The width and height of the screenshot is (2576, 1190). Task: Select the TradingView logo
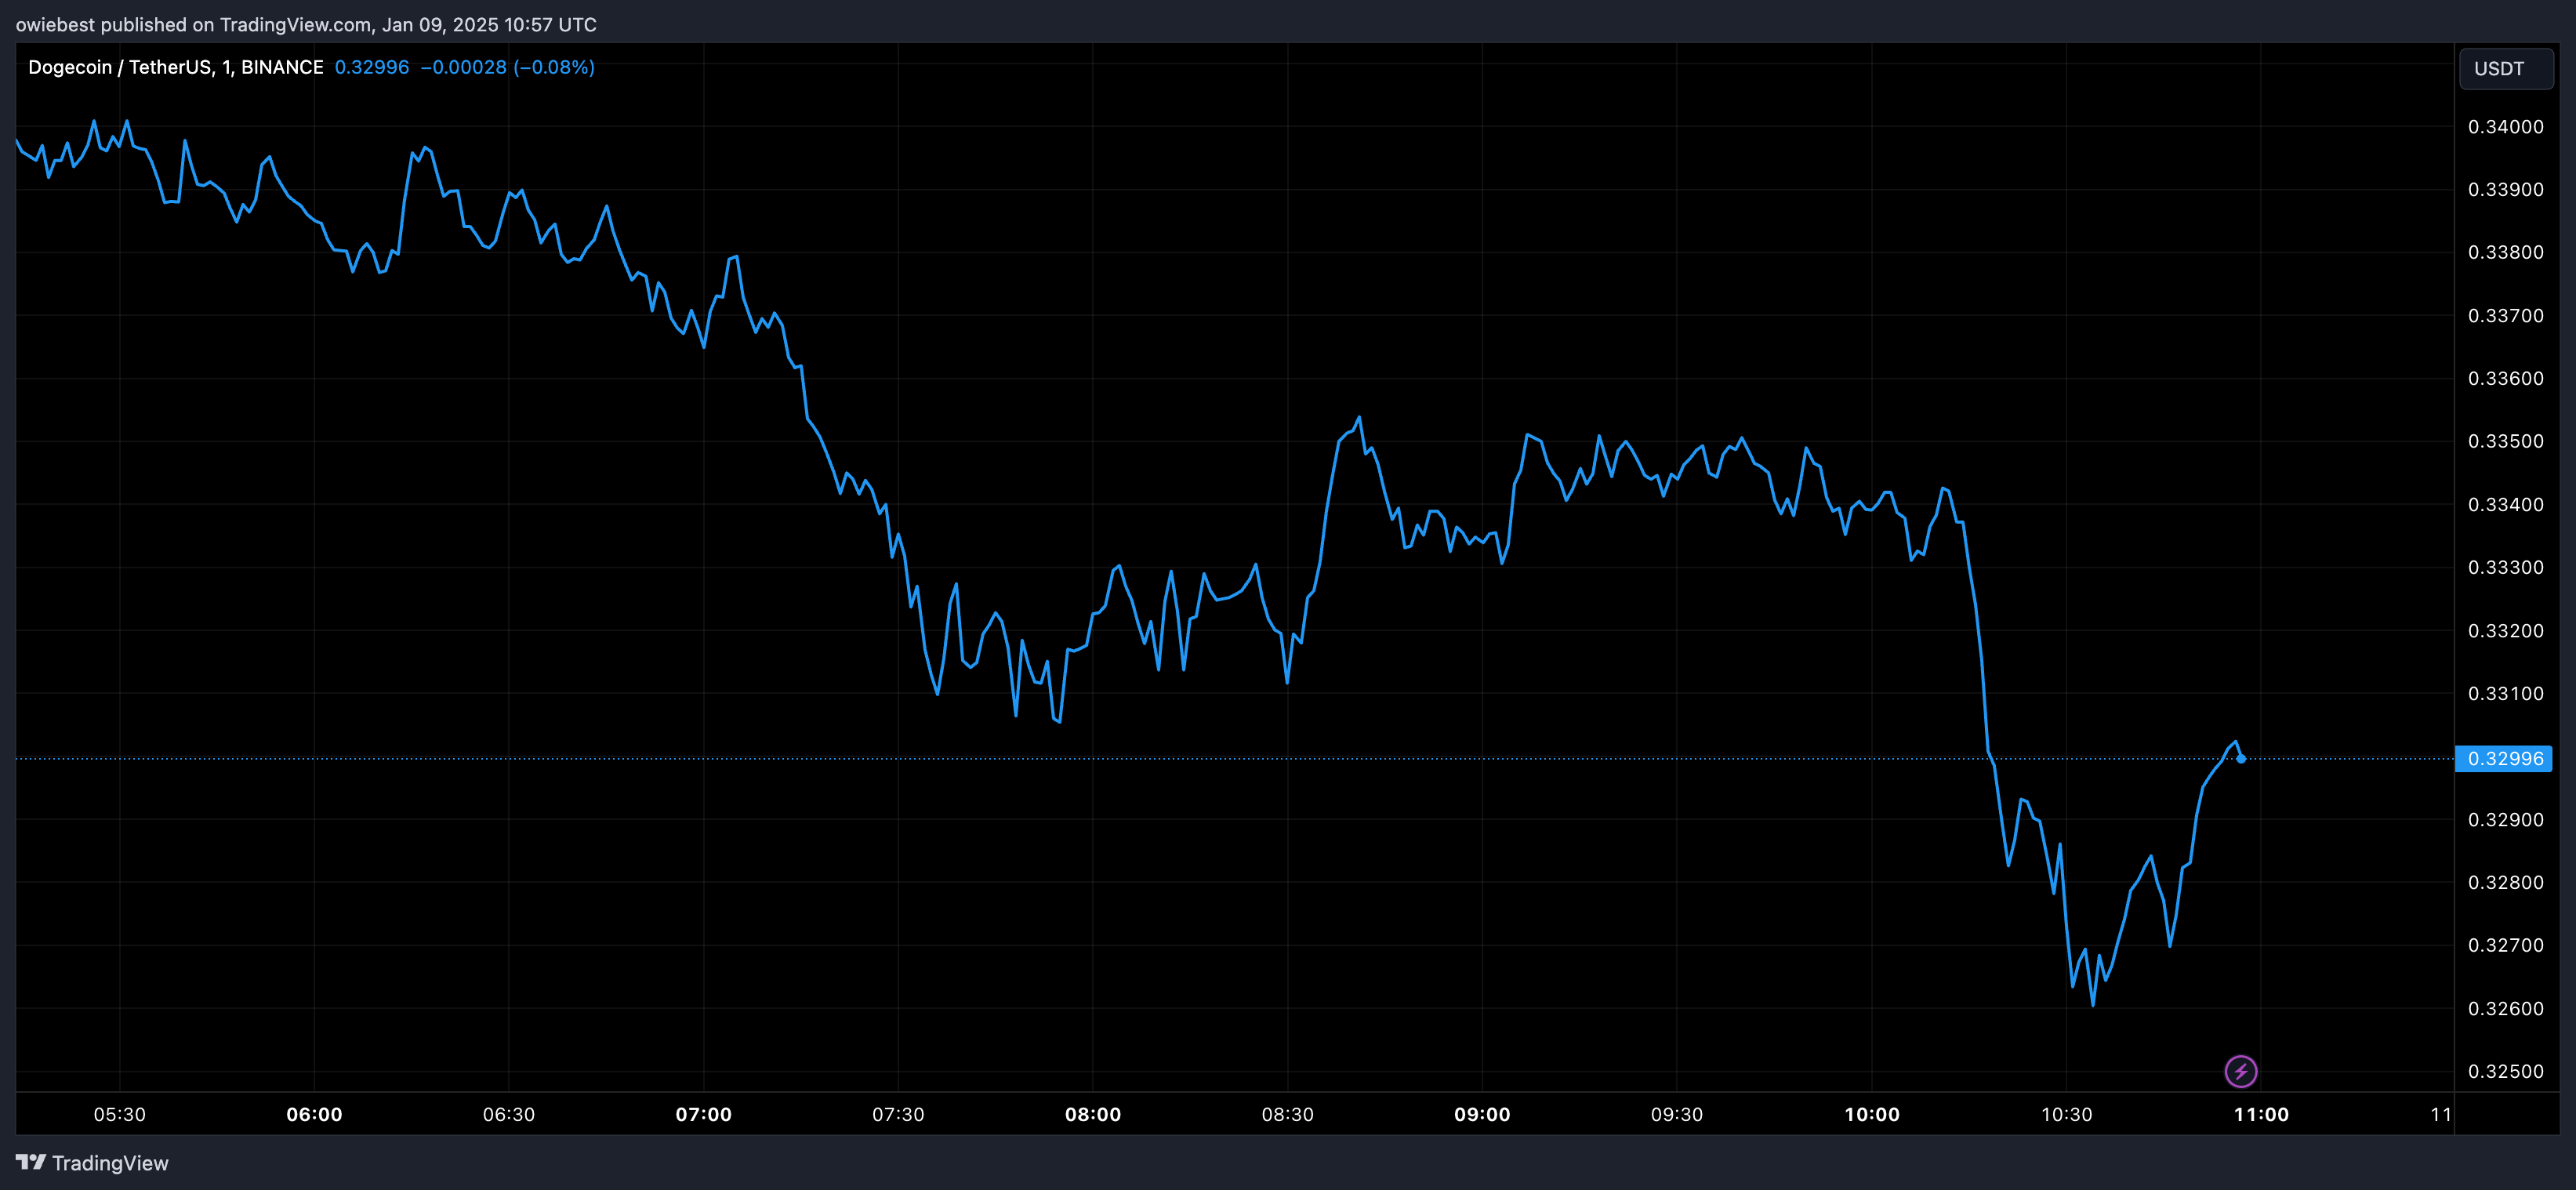click(33, 1163)
